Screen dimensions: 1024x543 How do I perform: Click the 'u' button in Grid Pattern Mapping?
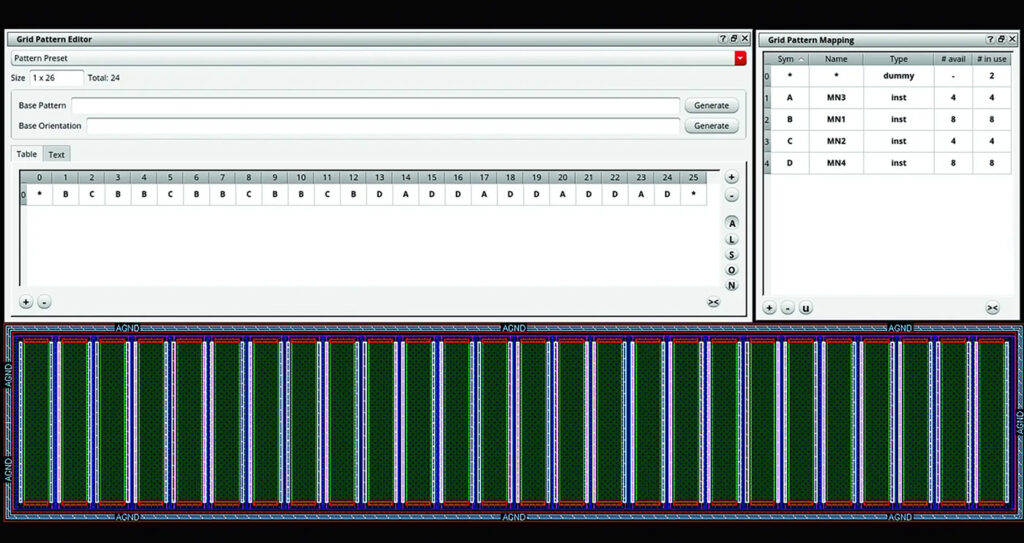pos(806,308)
